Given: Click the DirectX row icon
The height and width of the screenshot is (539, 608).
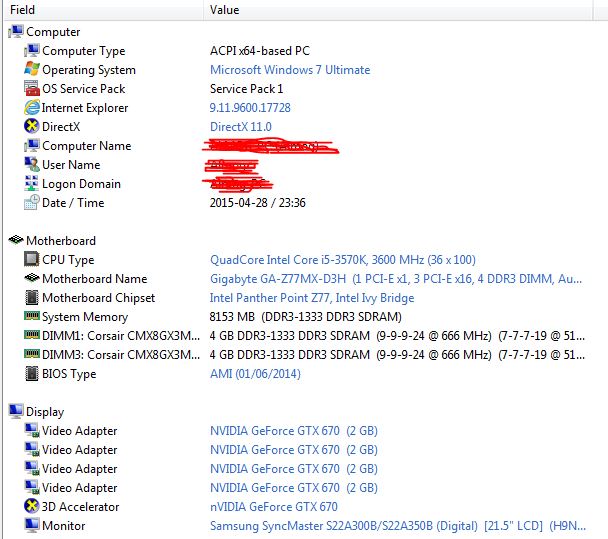Looking at the screenshot, I should pos(32,127).
